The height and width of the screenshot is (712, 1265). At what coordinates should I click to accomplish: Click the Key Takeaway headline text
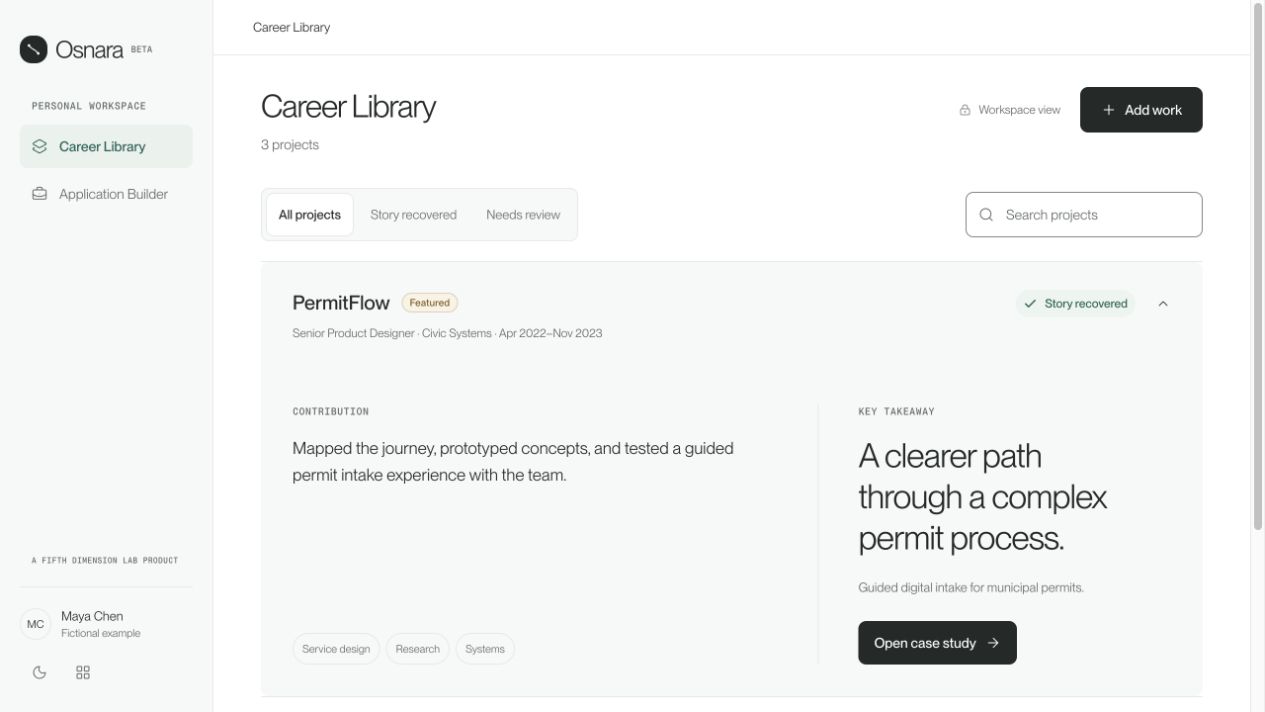(x=982, y=497)
